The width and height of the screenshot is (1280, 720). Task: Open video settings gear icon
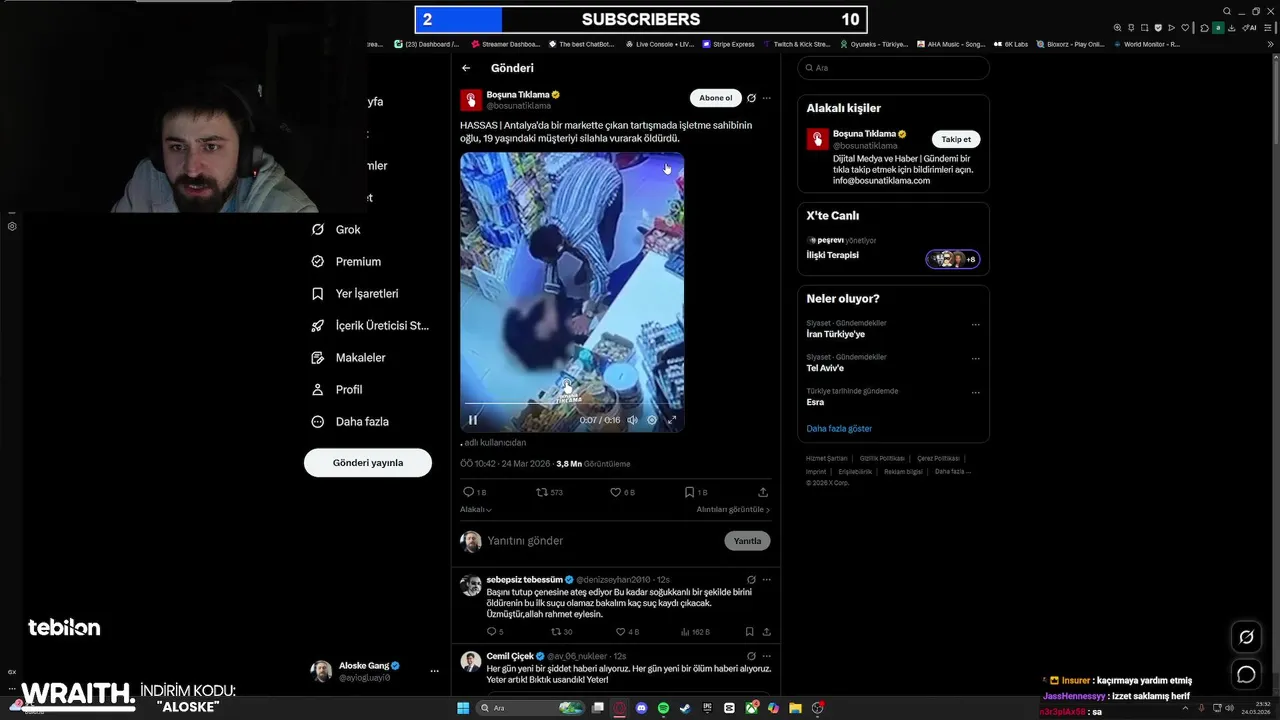(x=652, y=420)
